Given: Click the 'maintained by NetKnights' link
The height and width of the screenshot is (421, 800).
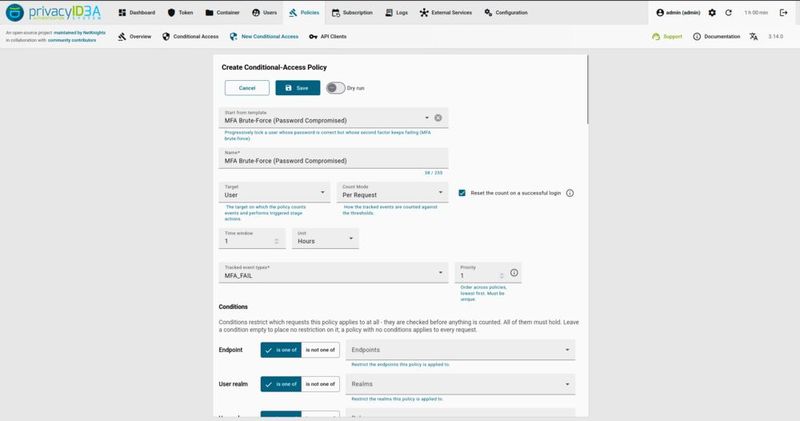Looking at the screenshot, I should click(80, 33).
